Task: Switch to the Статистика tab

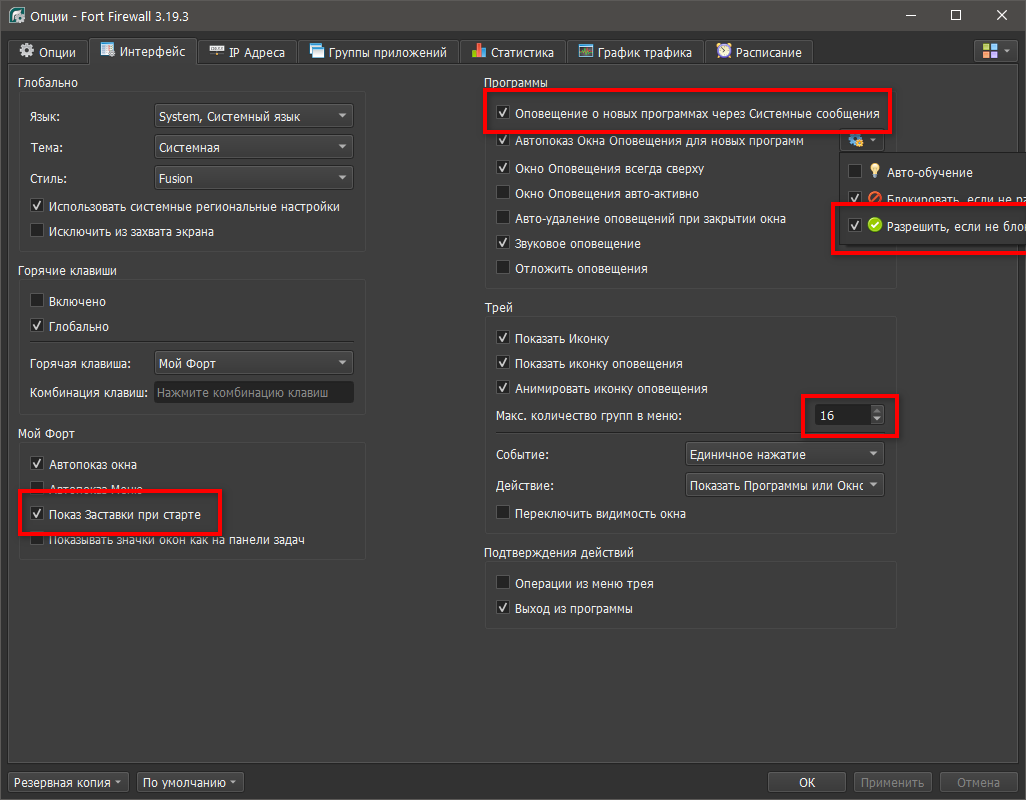Action: [512, 52]
